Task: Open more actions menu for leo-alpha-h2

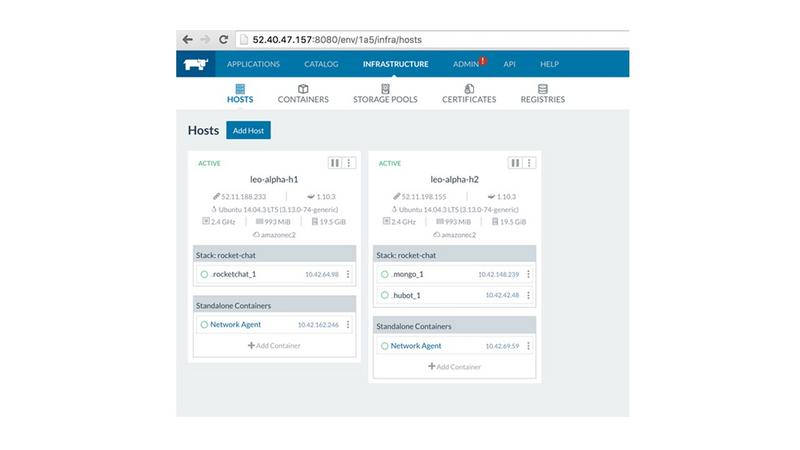Action: [529, 163]
